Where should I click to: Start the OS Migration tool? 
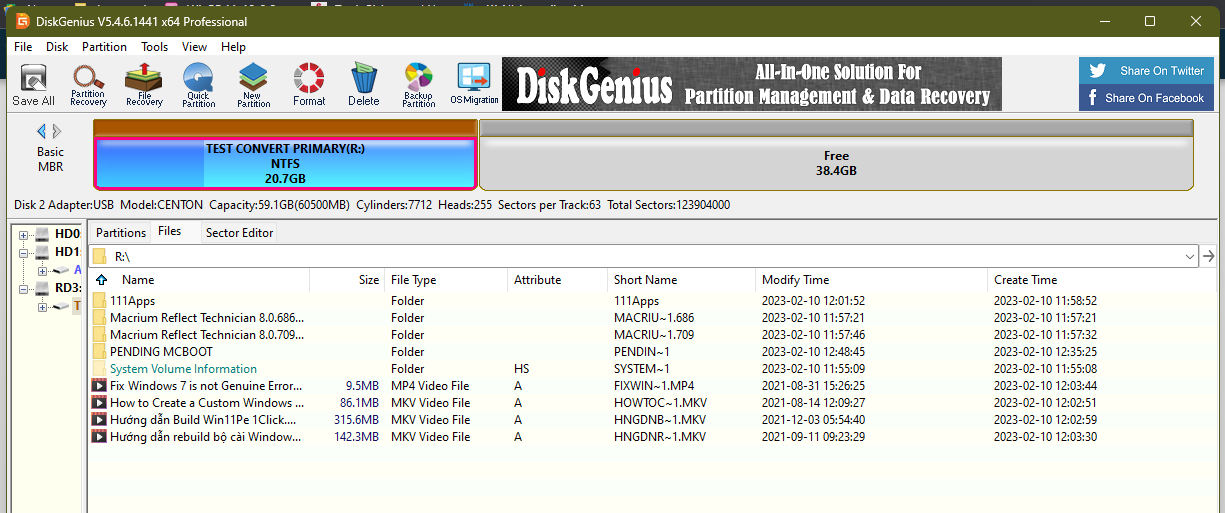click(x=474, y=84)
